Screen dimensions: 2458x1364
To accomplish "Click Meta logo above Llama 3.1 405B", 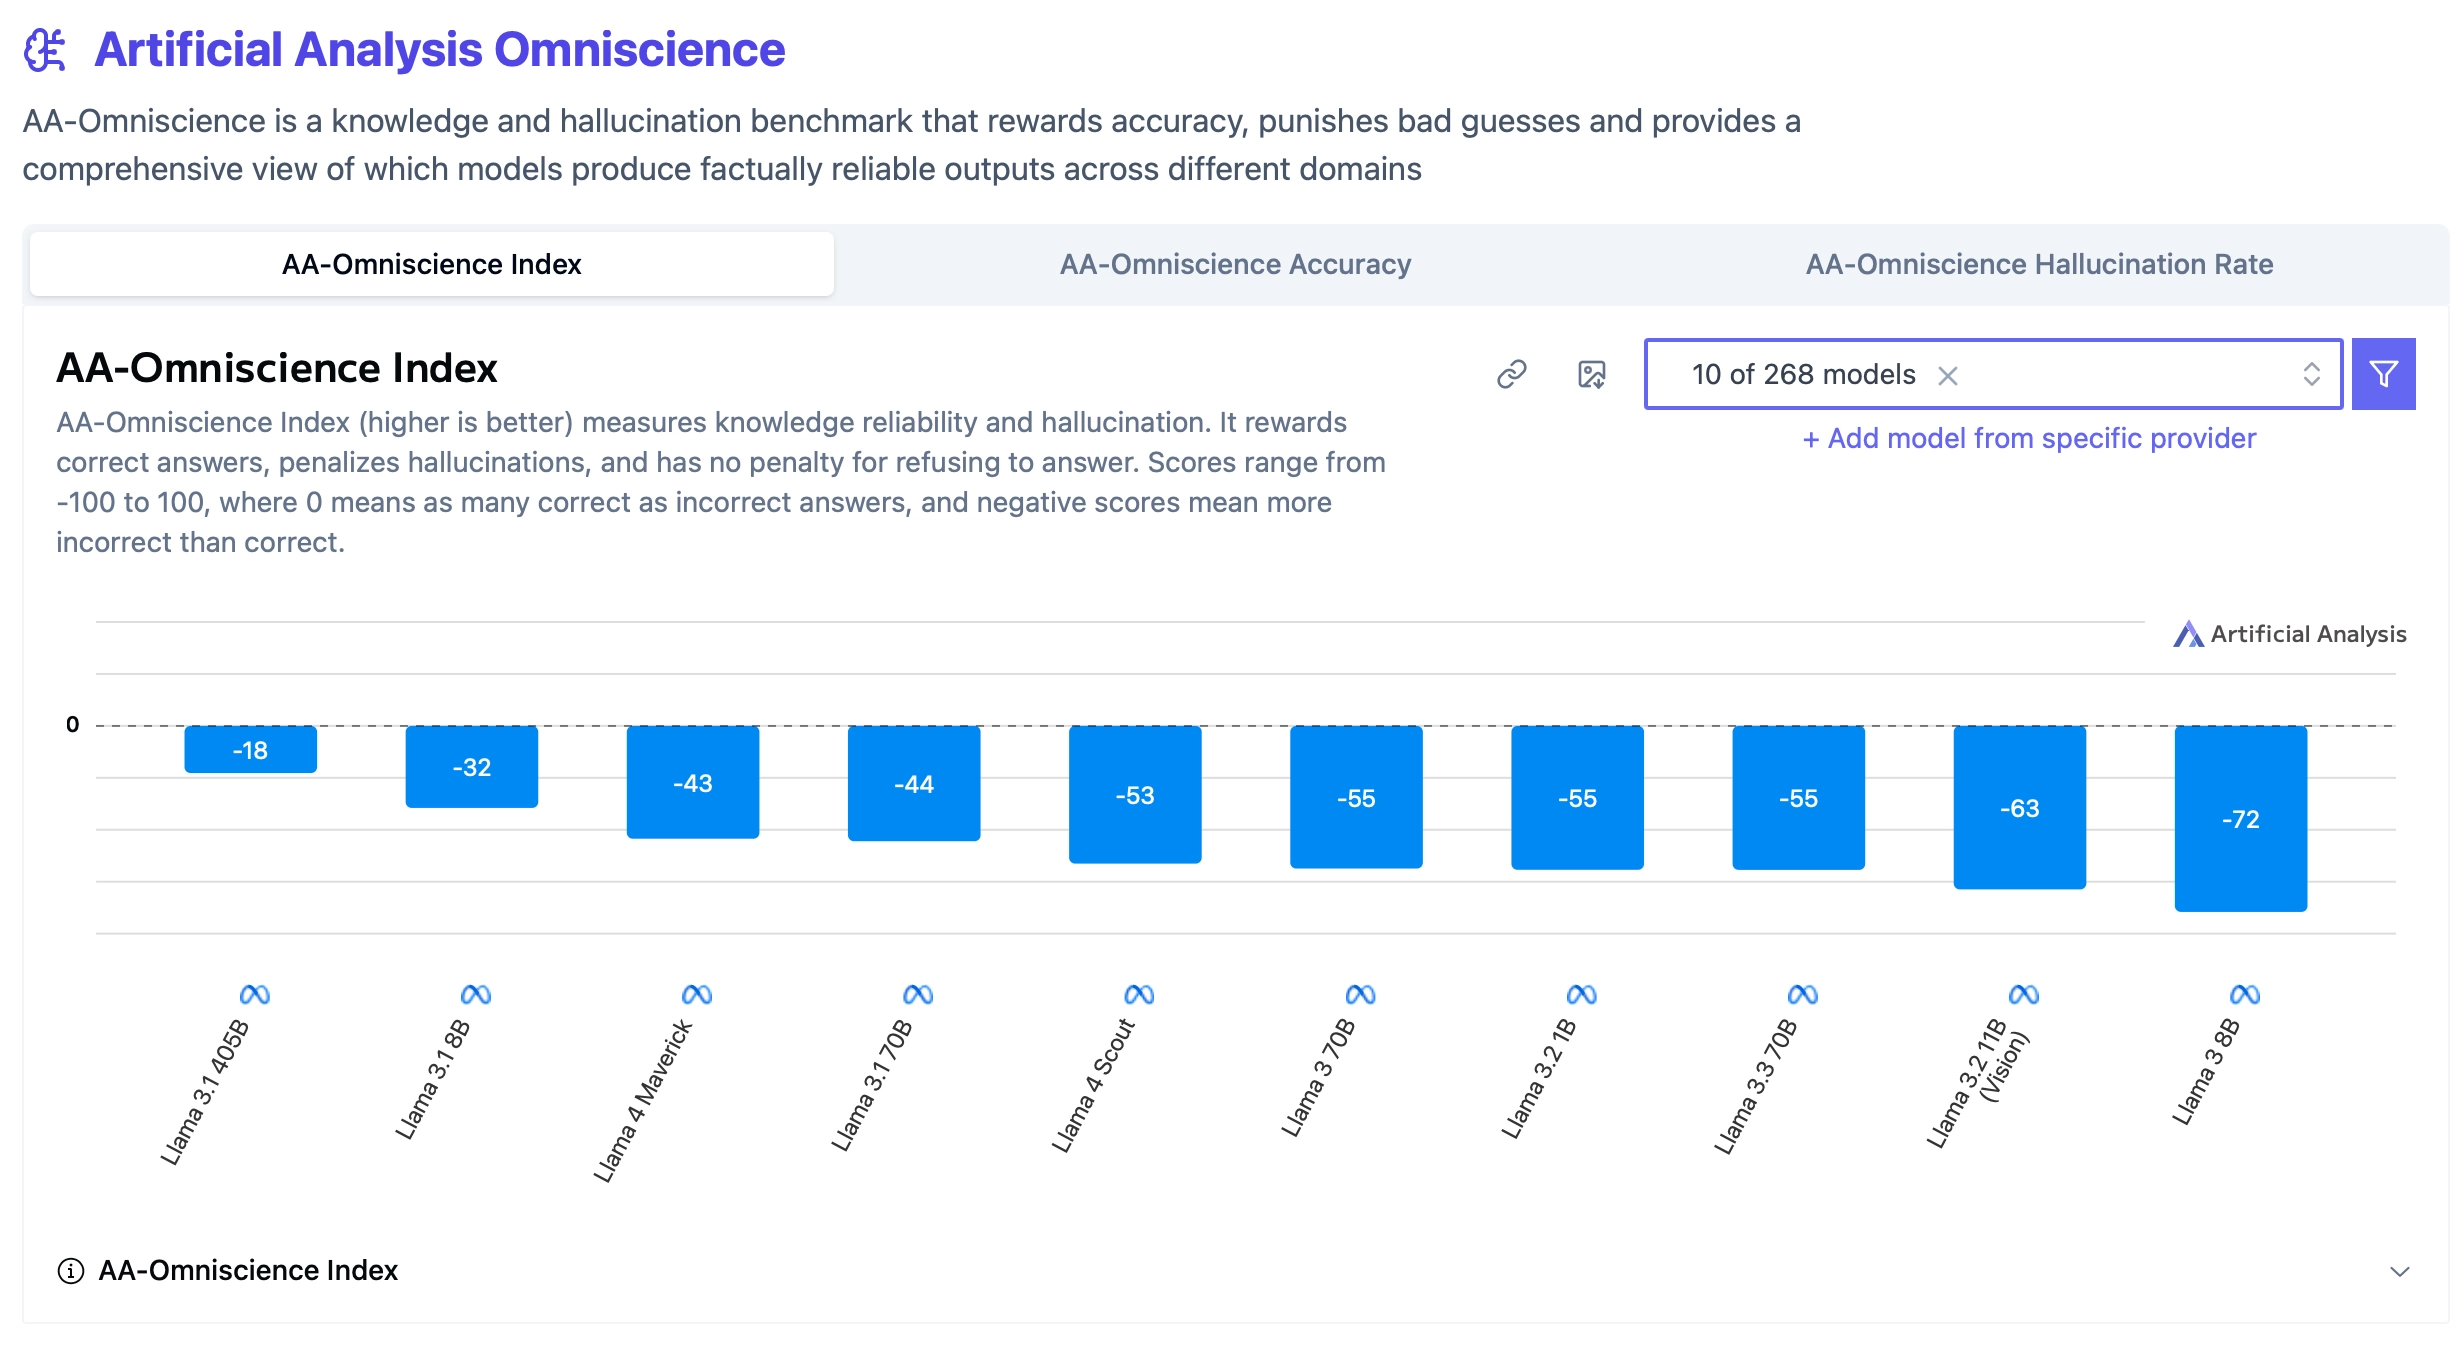I will point(255,994).
